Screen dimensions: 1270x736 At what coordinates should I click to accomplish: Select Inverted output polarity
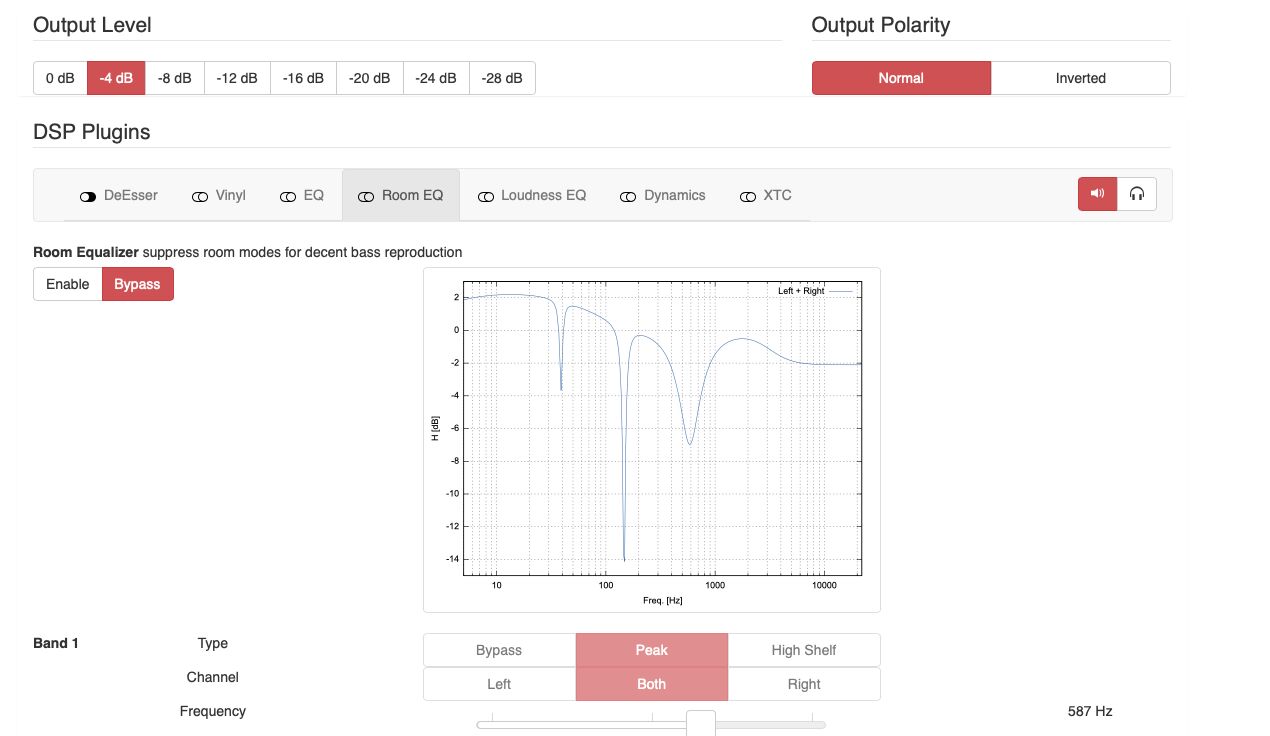pos(1081,78)
